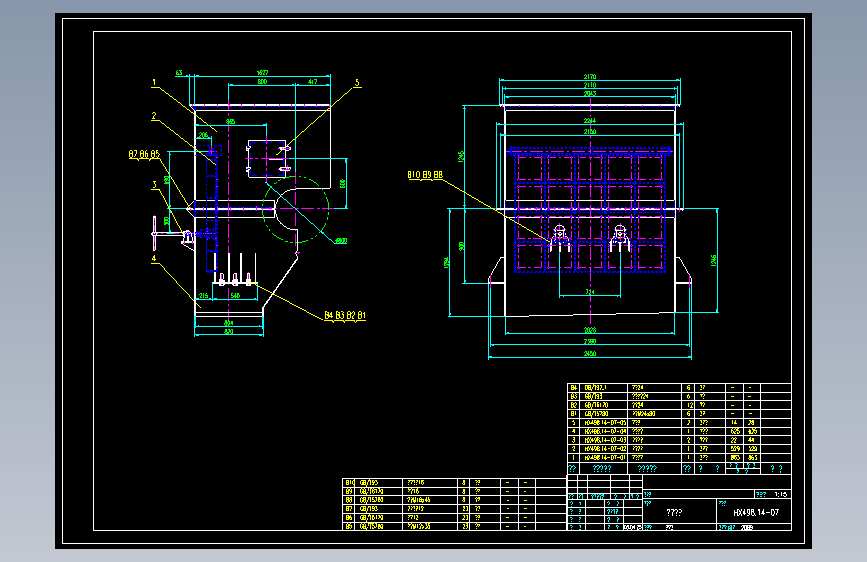Click the 2170 top width dimension
The image size is (867, 562).
pos(590,76)
